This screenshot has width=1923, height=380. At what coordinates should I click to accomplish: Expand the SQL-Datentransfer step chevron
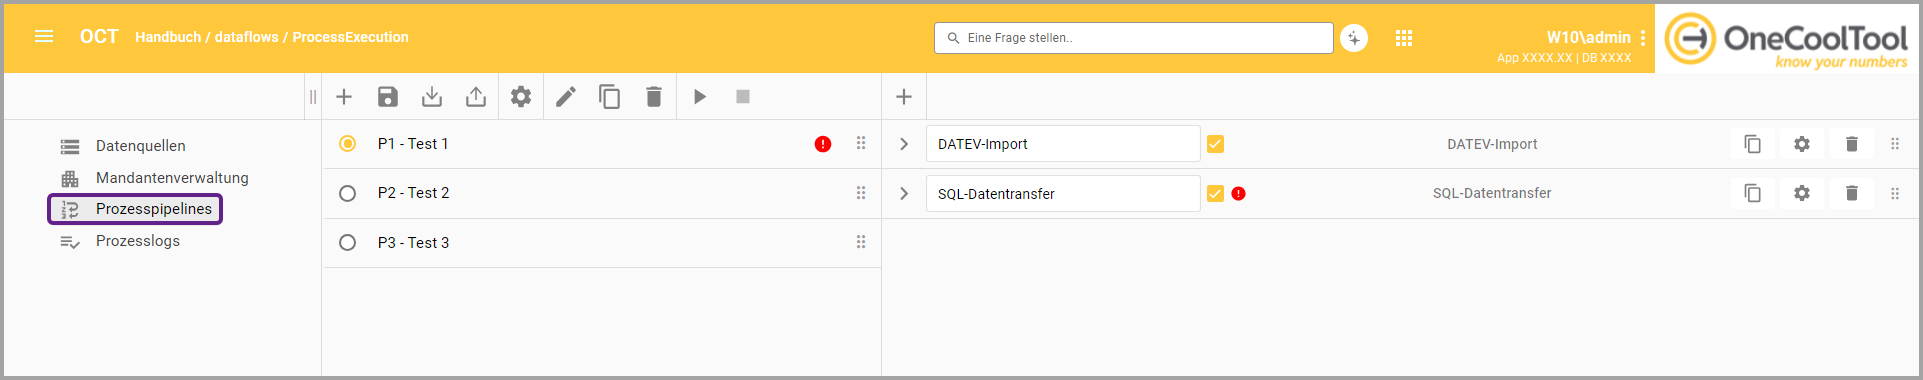point(904,193)
